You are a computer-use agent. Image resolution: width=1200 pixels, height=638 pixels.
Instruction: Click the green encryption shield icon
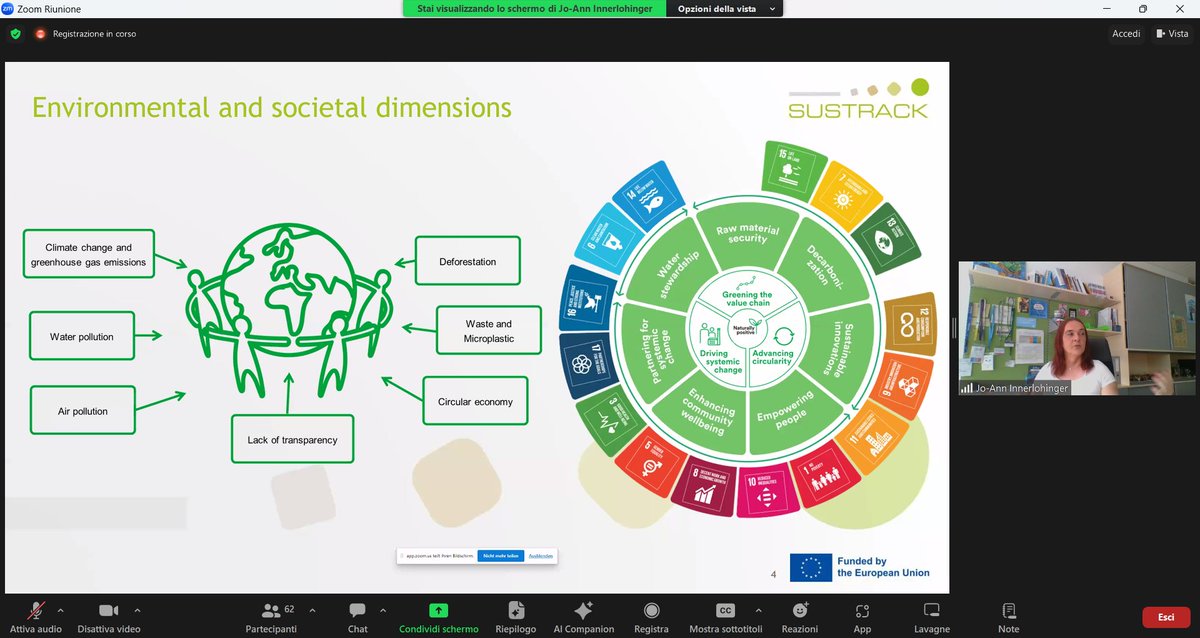tap(15, 33)
